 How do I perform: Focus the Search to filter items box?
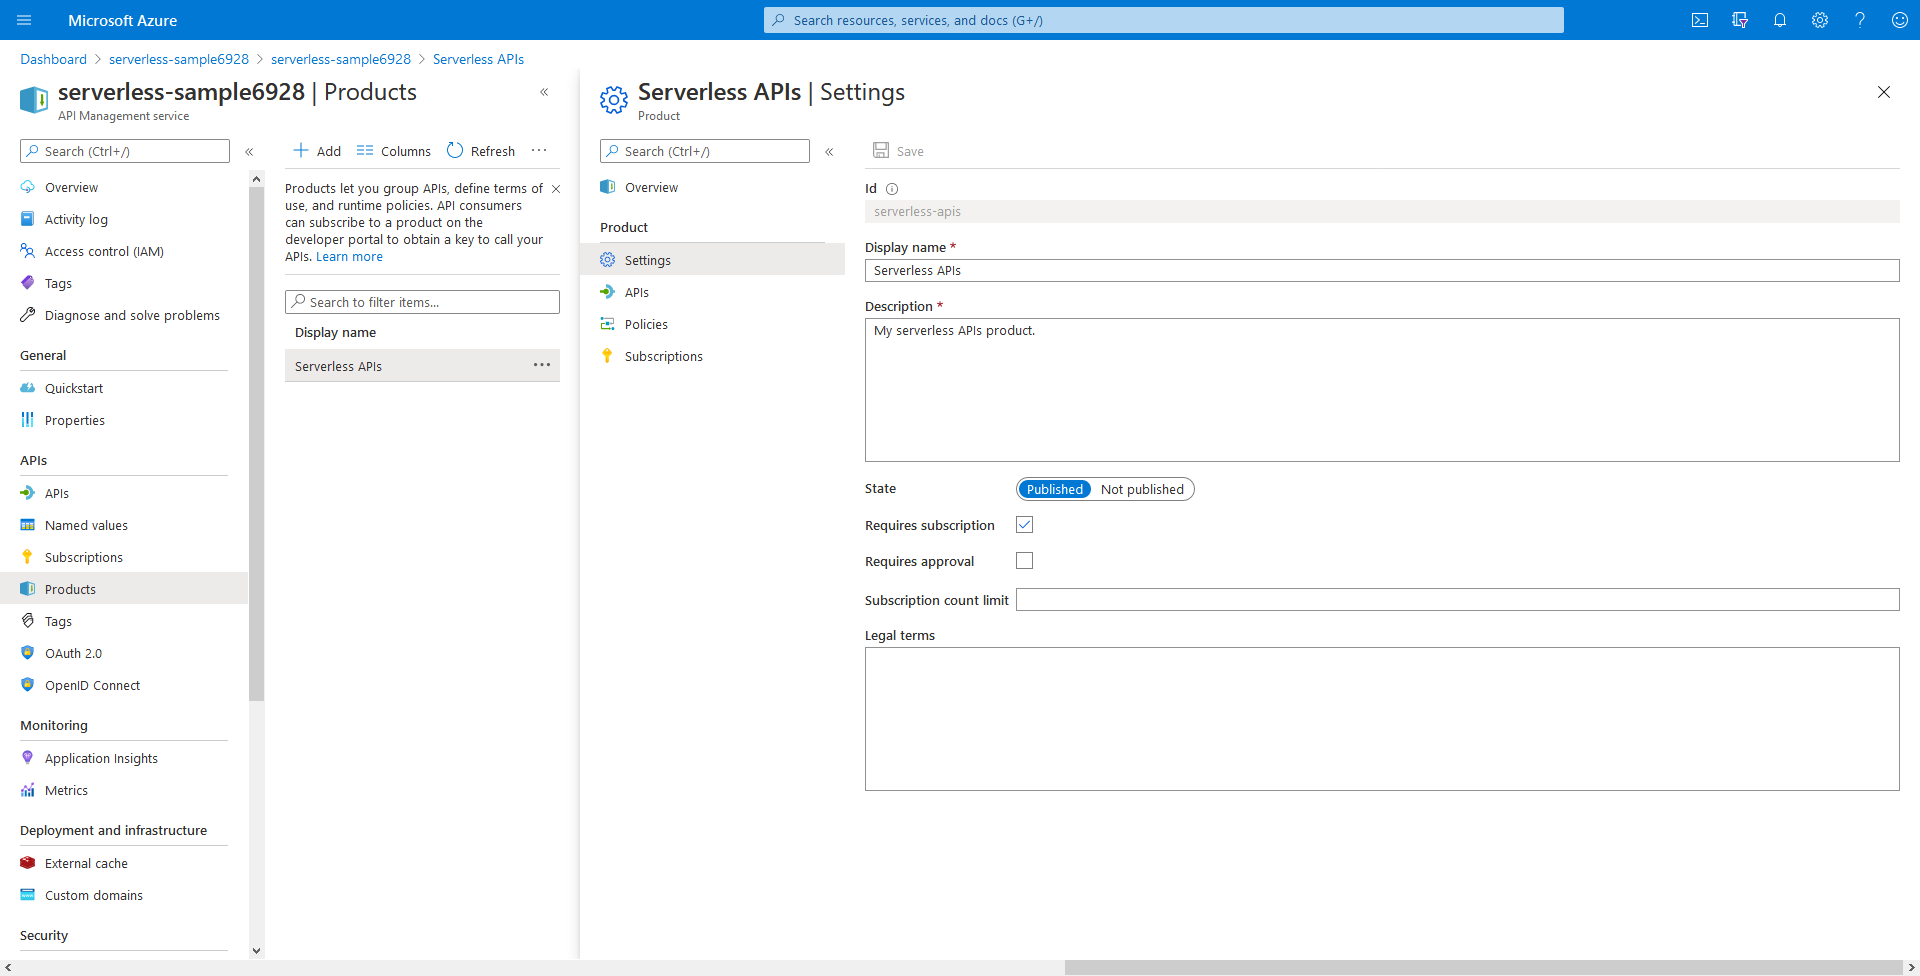pos(422,302)
